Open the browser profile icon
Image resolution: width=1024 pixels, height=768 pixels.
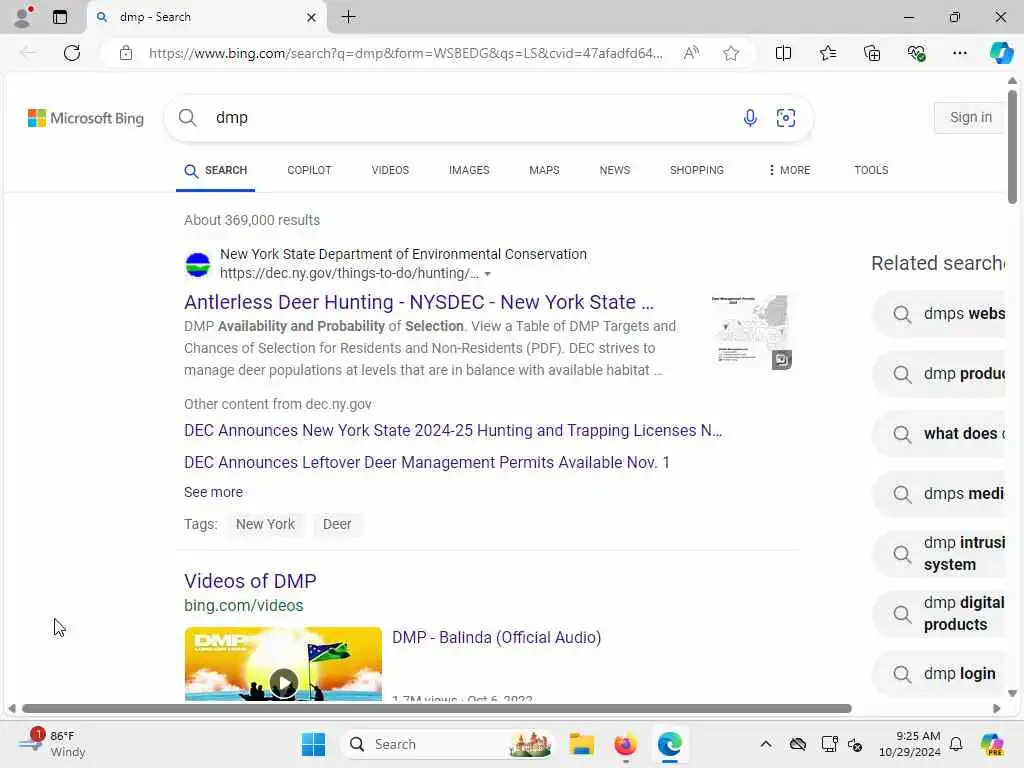click(x=23, y=17)
